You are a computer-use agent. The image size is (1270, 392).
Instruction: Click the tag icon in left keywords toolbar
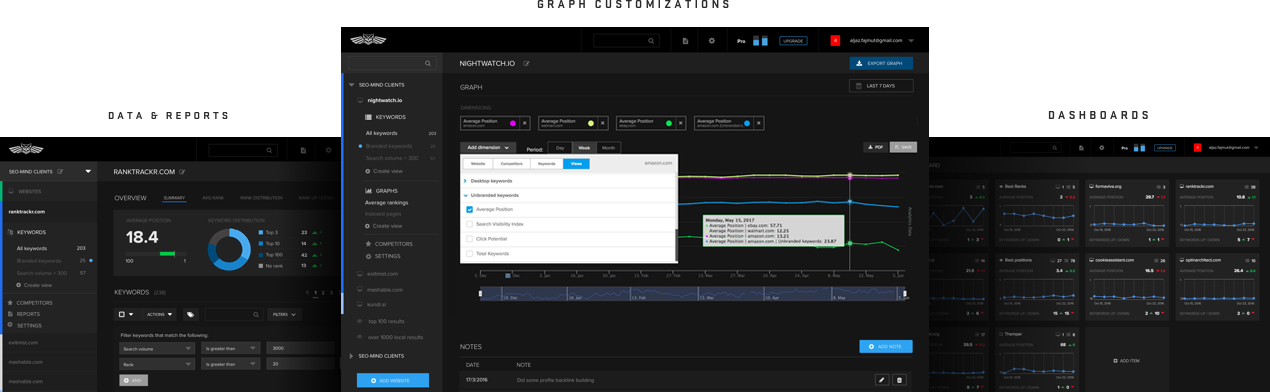pos(190,314)
